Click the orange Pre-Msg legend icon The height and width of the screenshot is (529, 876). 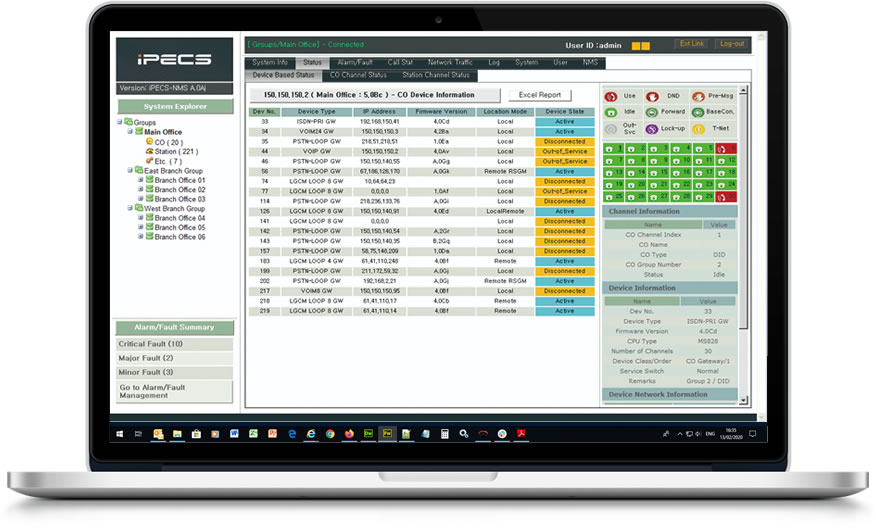click(698, 97)
